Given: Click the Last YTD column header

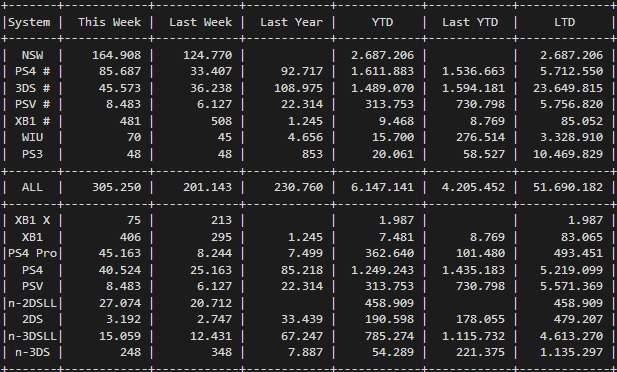Looking at the screenshot, I should 470,22.
